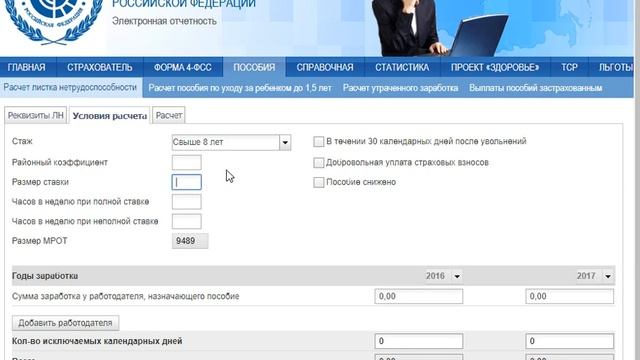Open the ТСР menu item
Screen dimensions: 640x360
click(569, 67)
